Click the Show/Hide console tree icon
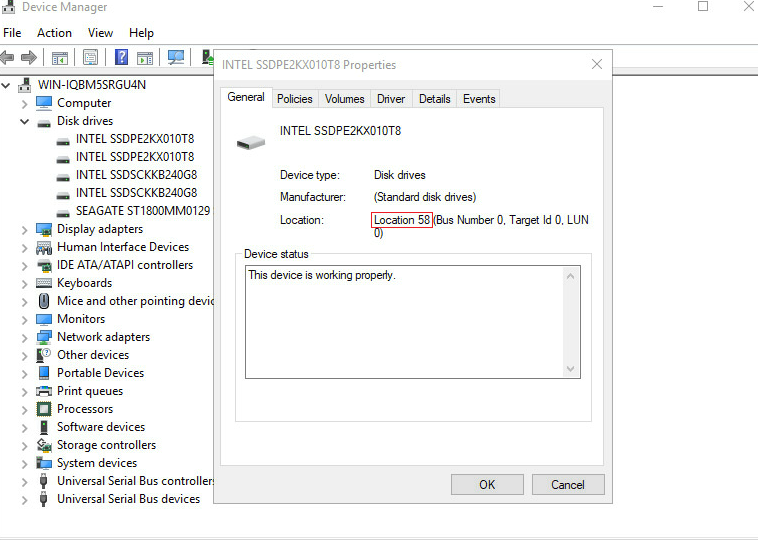Screen dimensions: 758x540 coord(60,58)
